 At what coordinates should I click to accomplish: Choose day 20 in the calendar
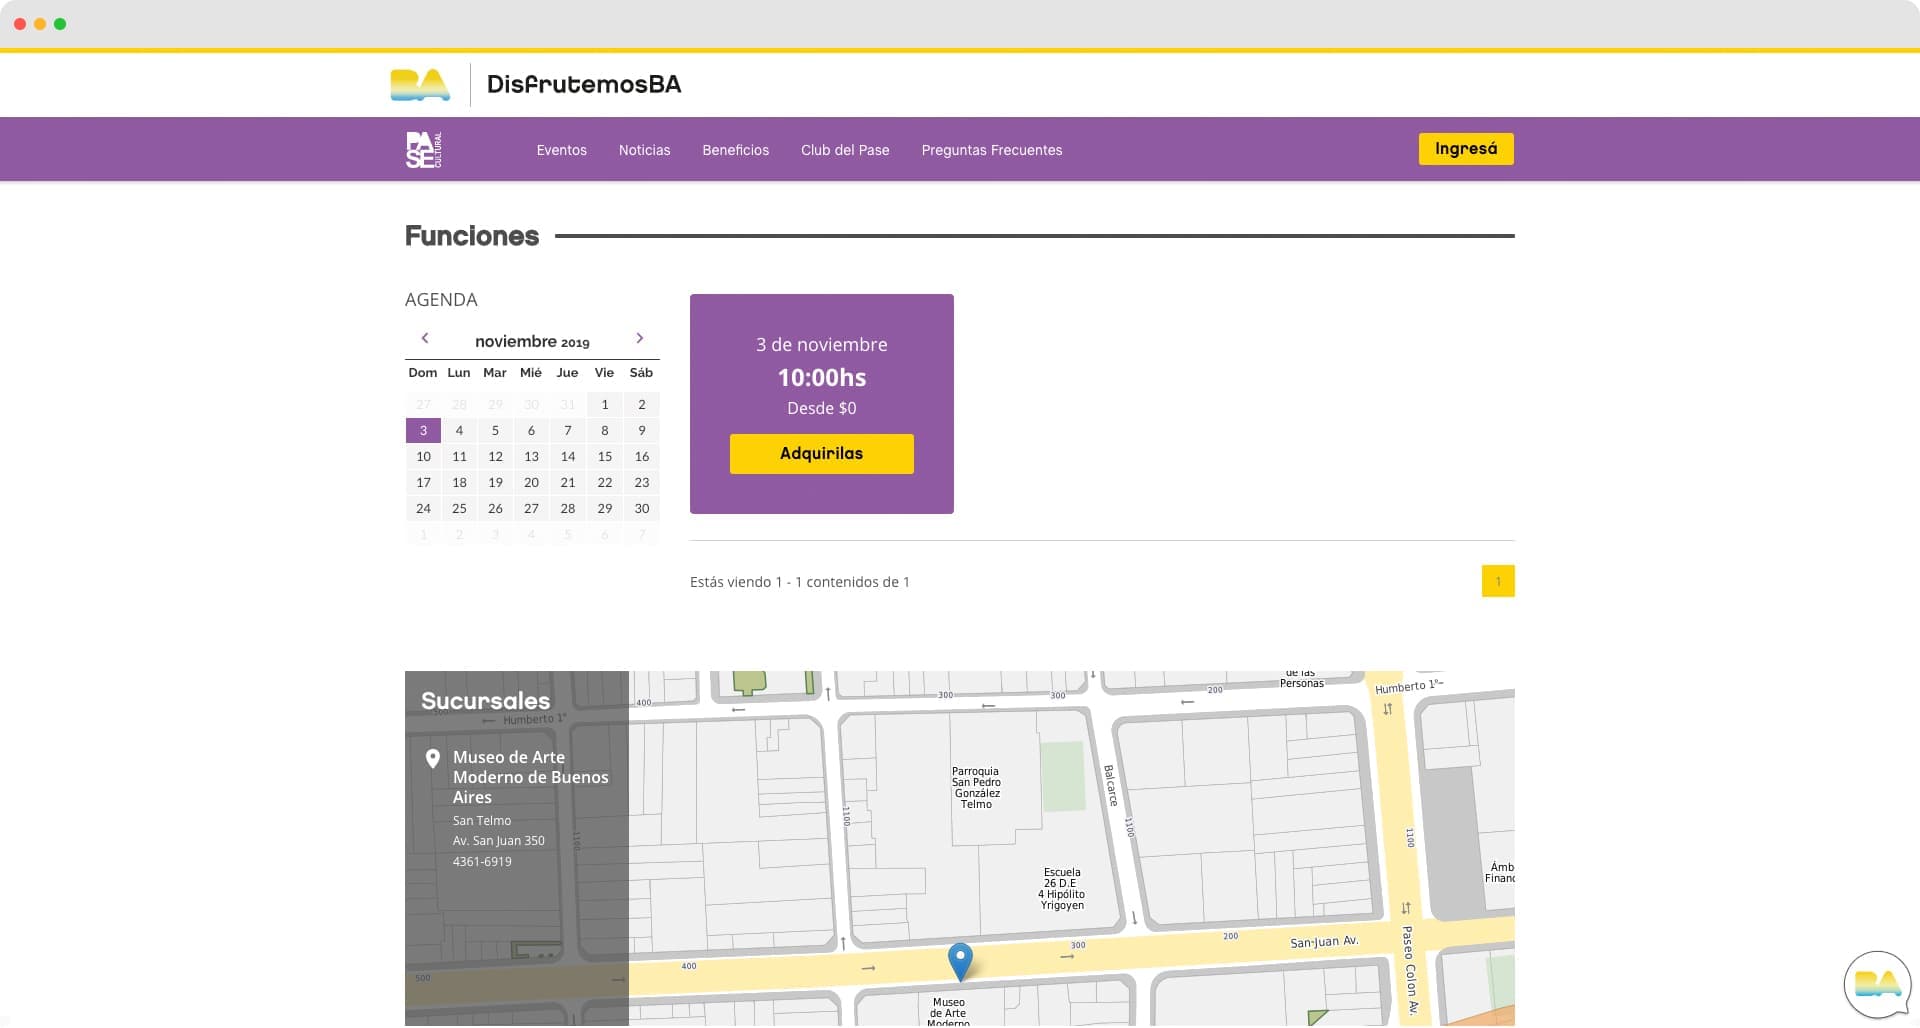[x=531, y=483]
